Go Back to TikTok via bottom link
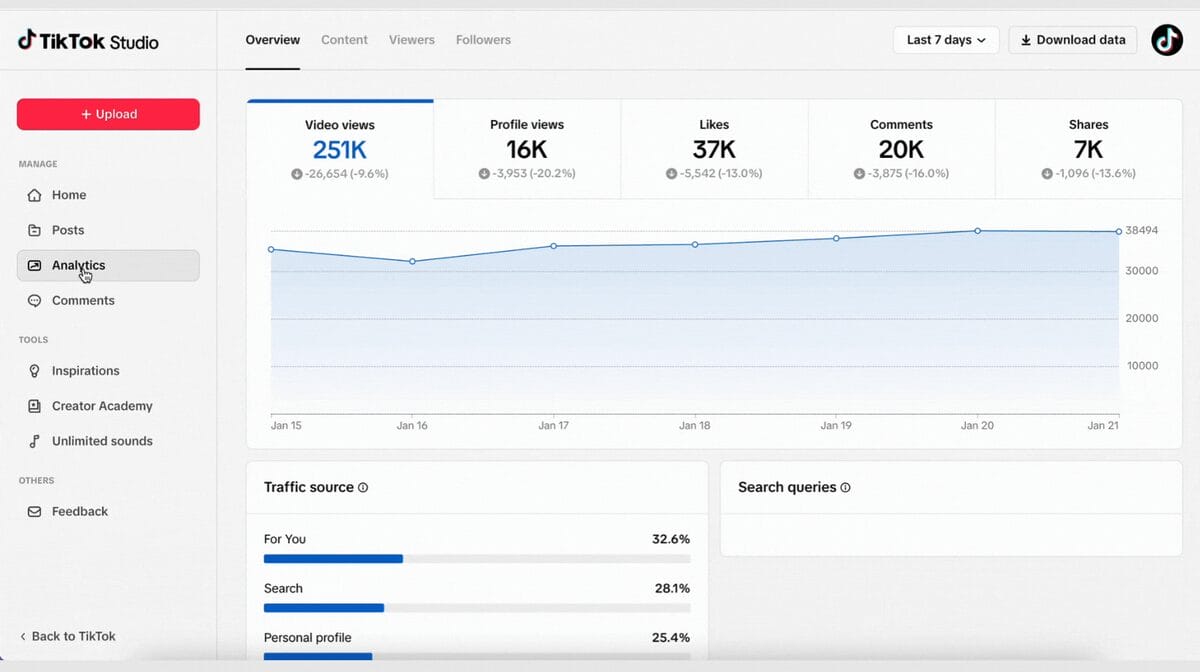 point(66,635)
